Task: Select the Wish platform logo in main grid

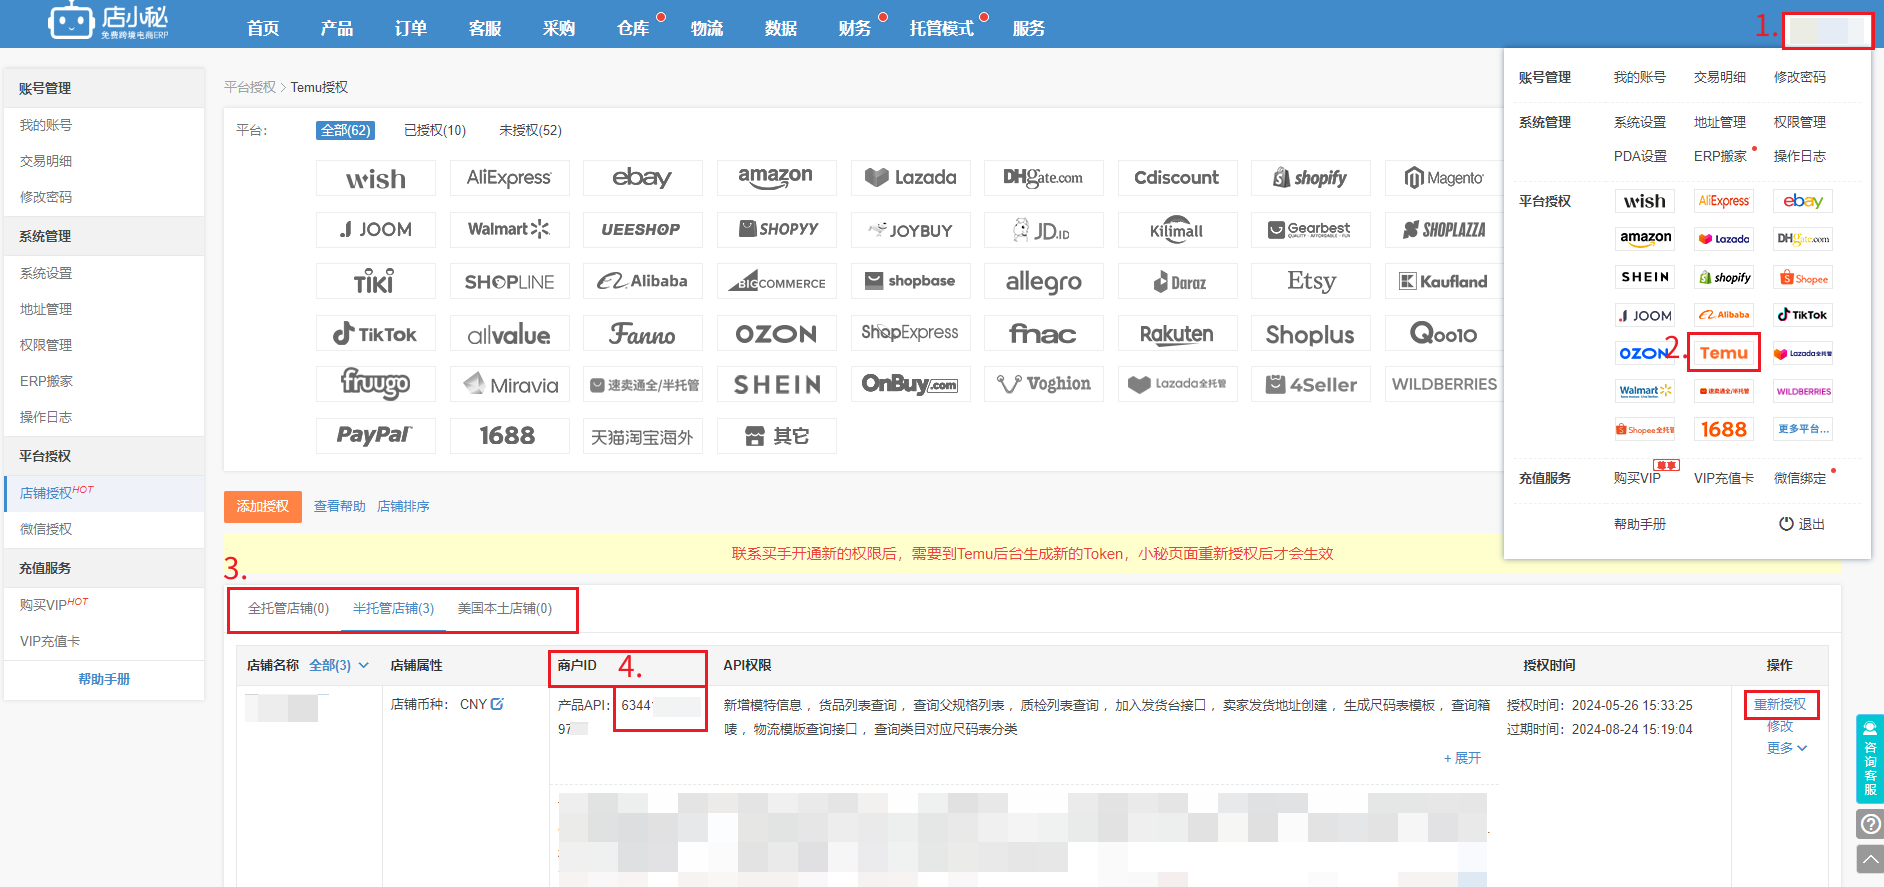Action: pos(376,178)
